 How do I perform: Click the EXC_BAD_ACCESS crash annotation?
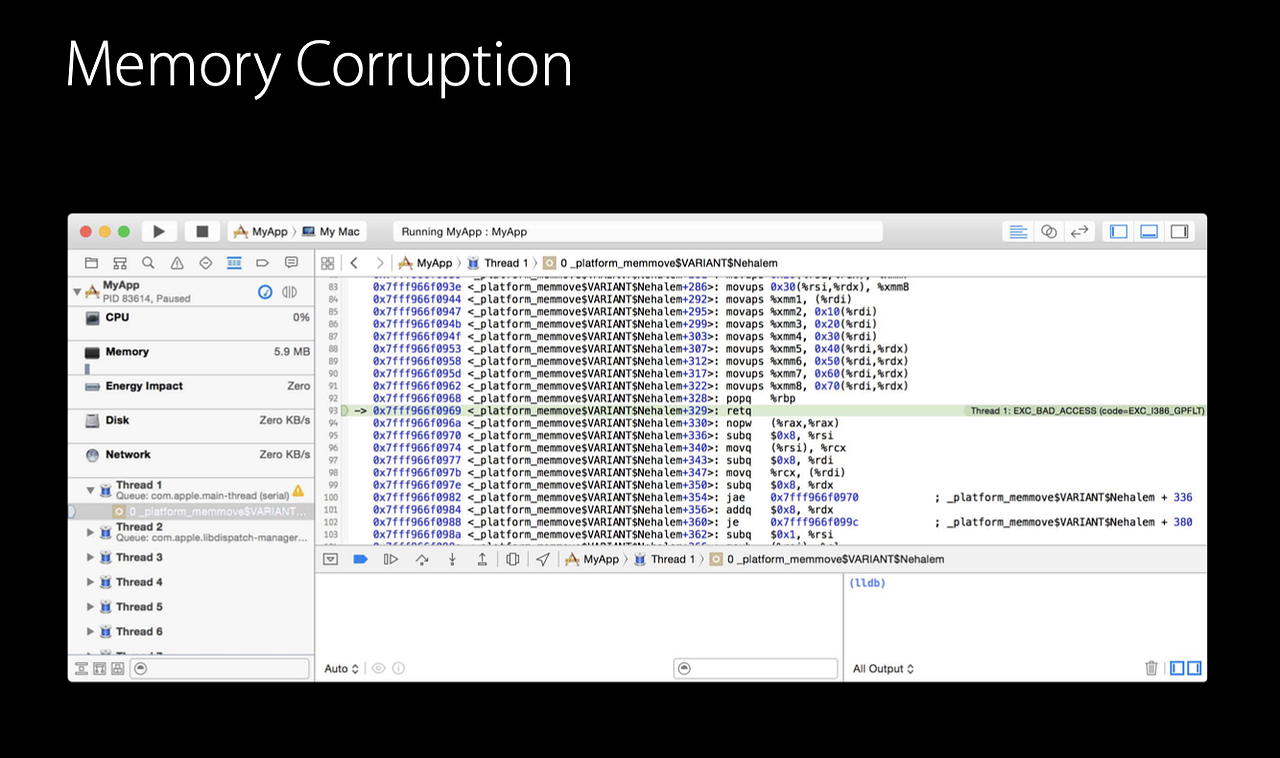[x=1085, y=410]
